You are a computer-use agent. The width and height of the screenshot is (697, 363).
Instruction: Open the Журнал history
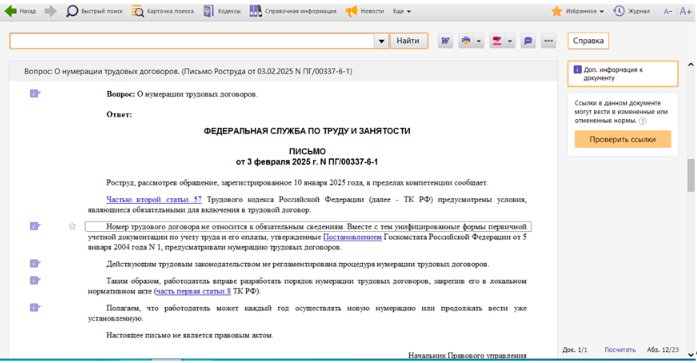(x=632, y=11)
